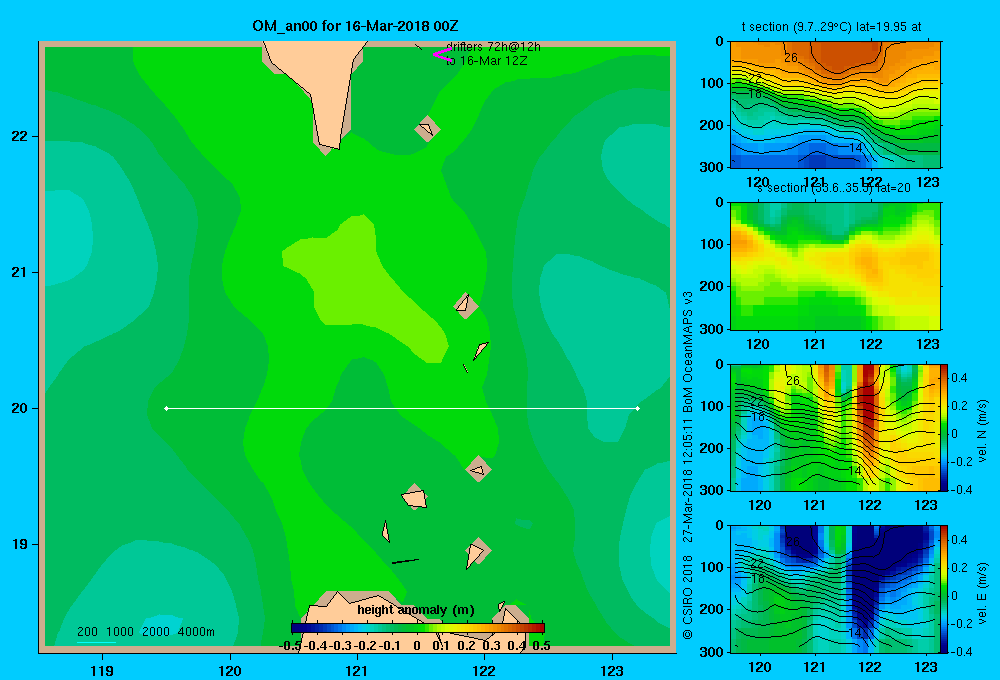Click the title OM_an00 for 16-Mar-2018 00Z

[355, 26]
